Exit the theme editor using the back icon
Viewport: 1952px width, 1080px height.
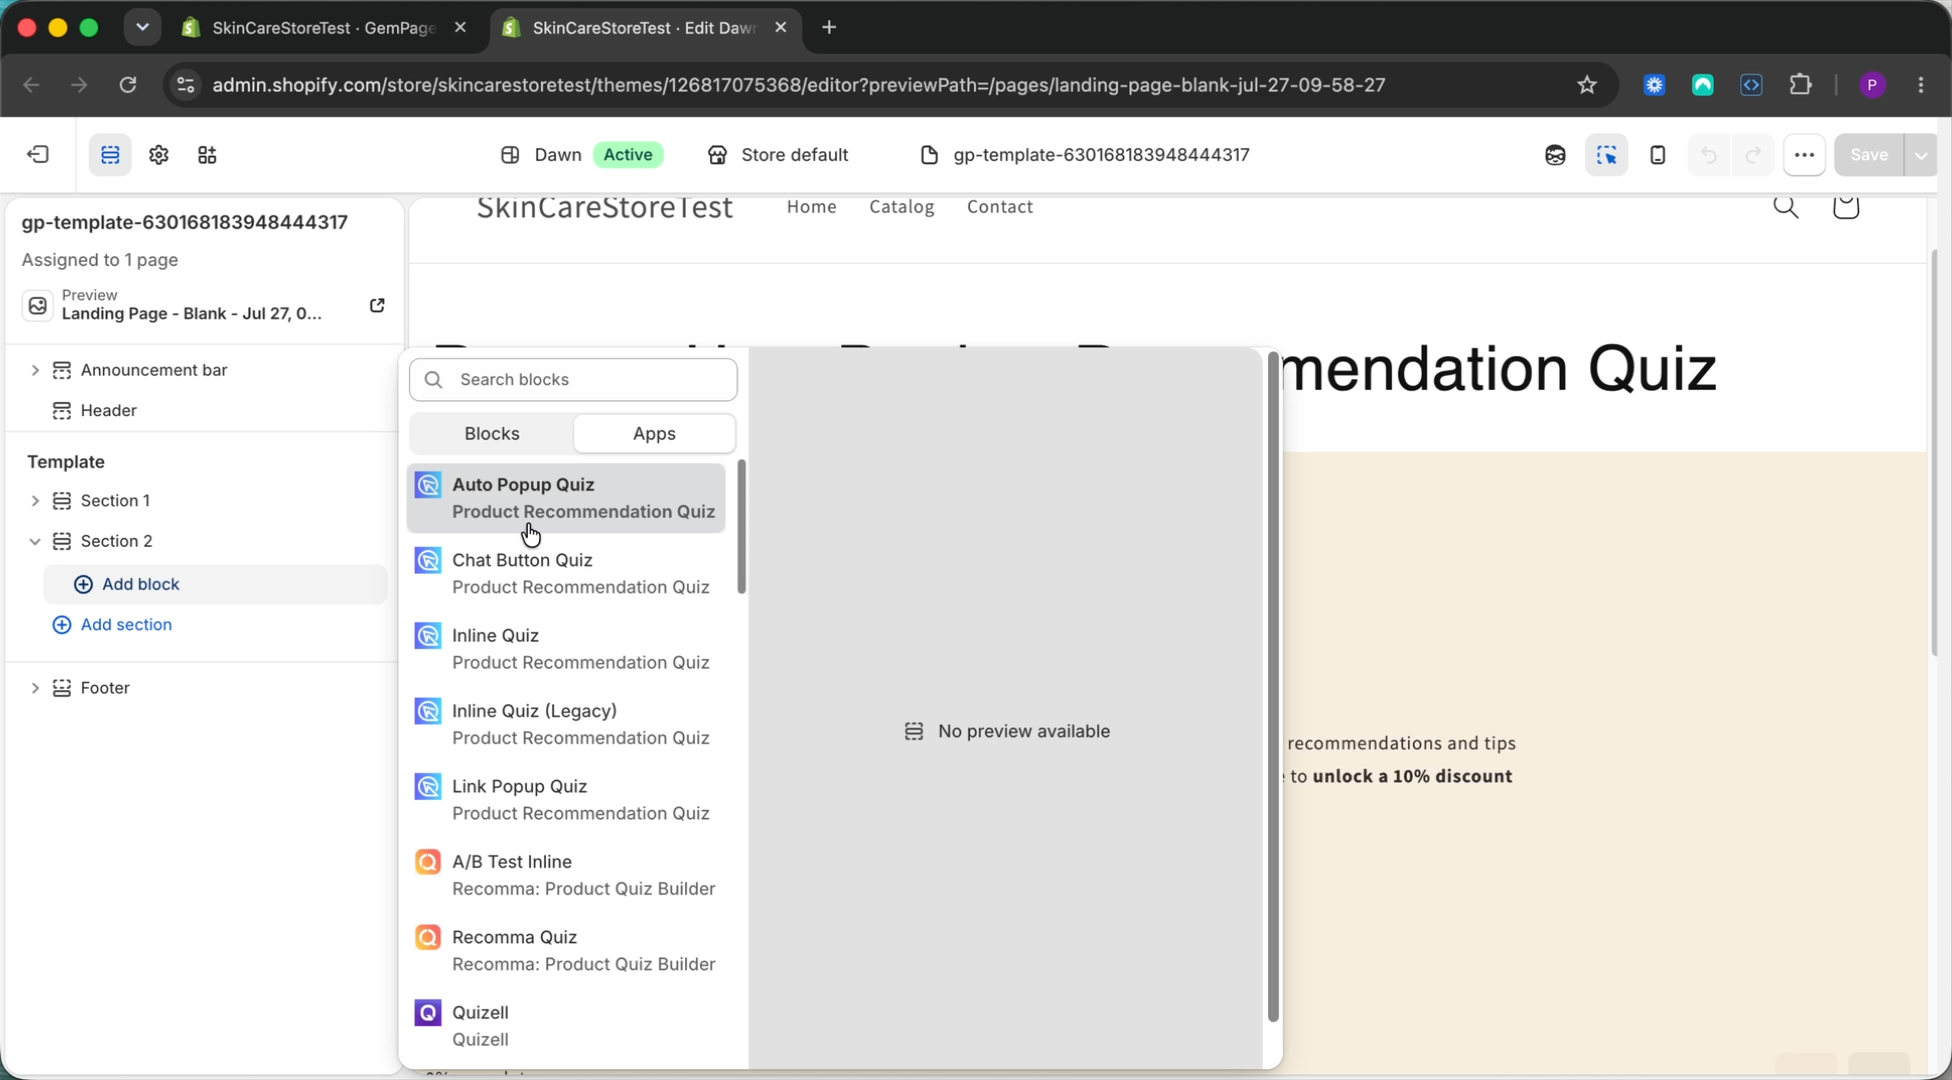pyautogui.click(x=38, y=155)
